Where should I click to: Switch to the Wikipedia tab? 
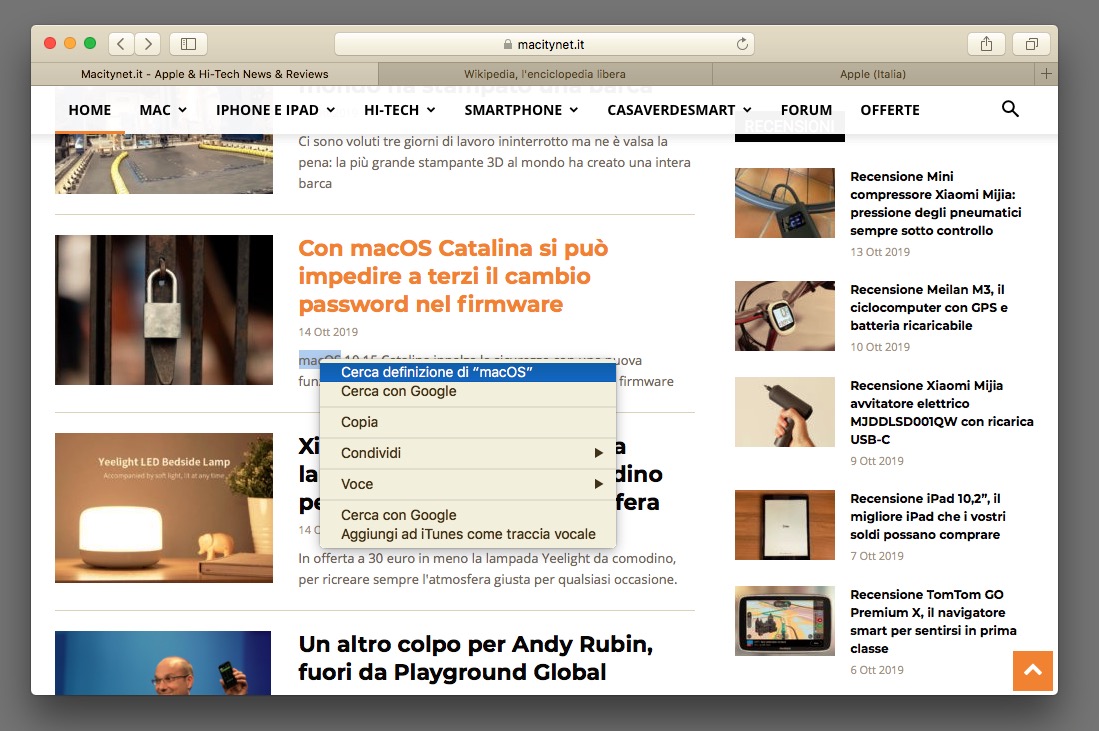(x=545, y=74)
